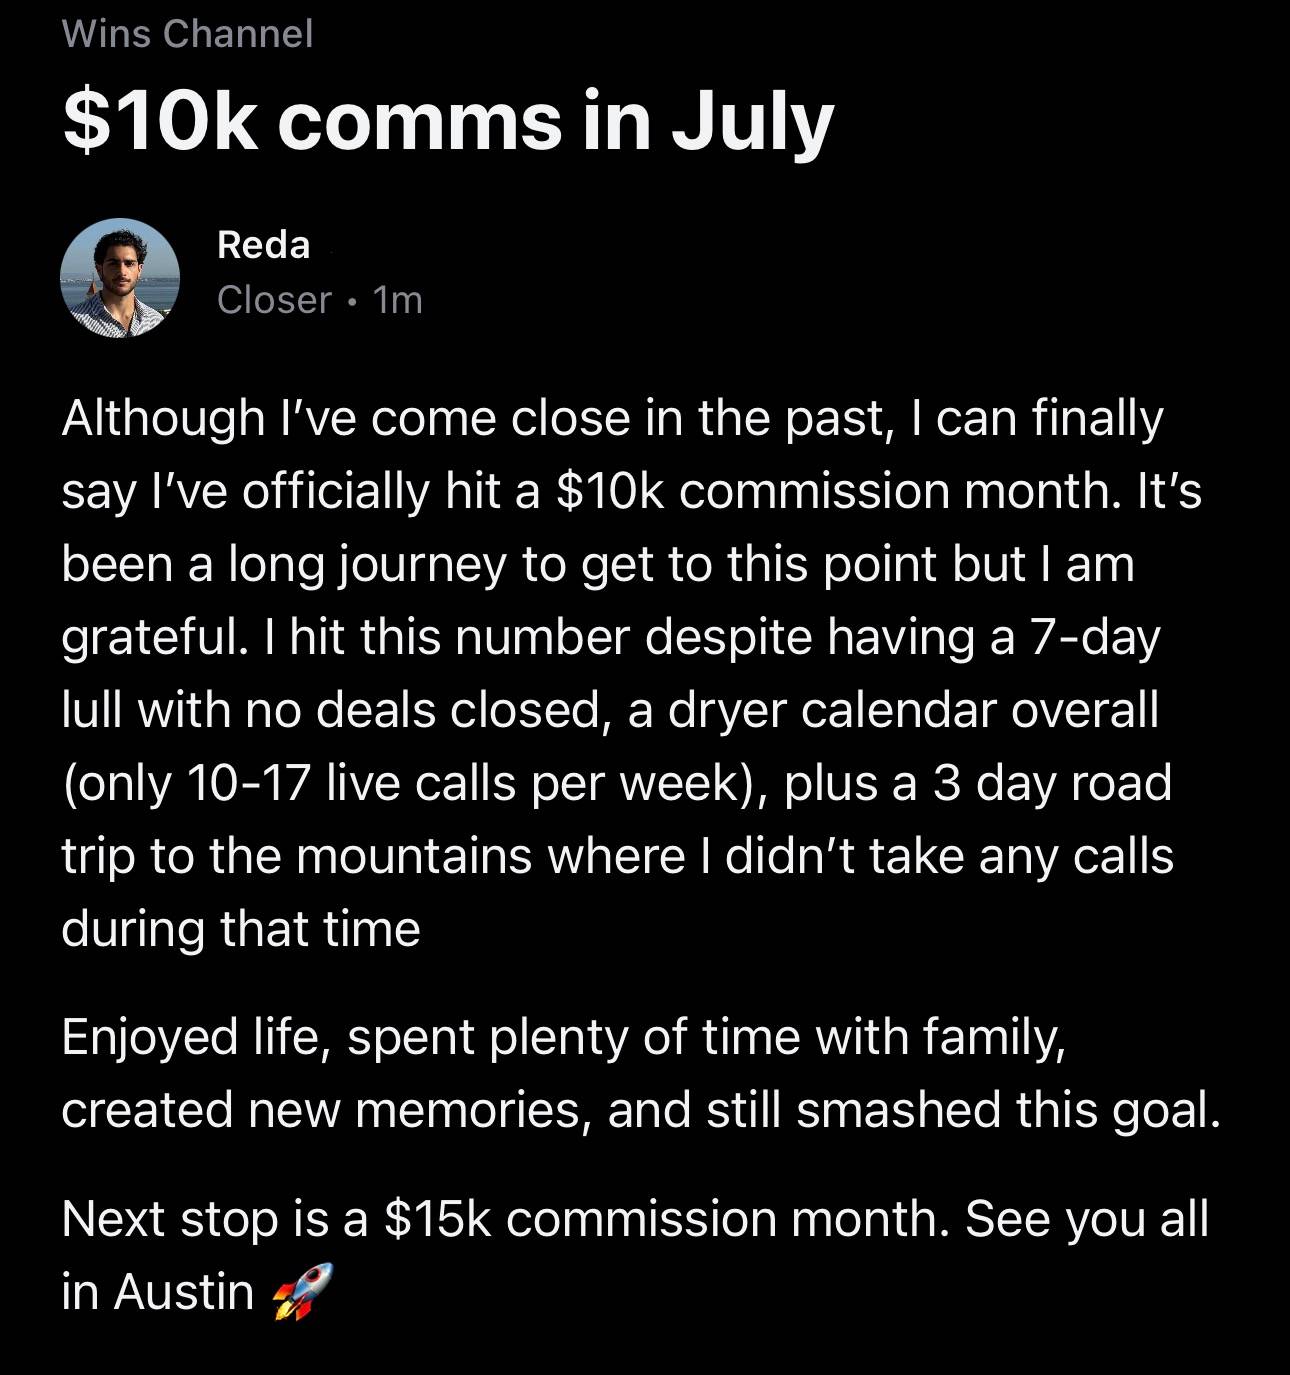Tap 'Next stop is a' text
The image size is (1290, 1375).
[x=215, y=1219]
